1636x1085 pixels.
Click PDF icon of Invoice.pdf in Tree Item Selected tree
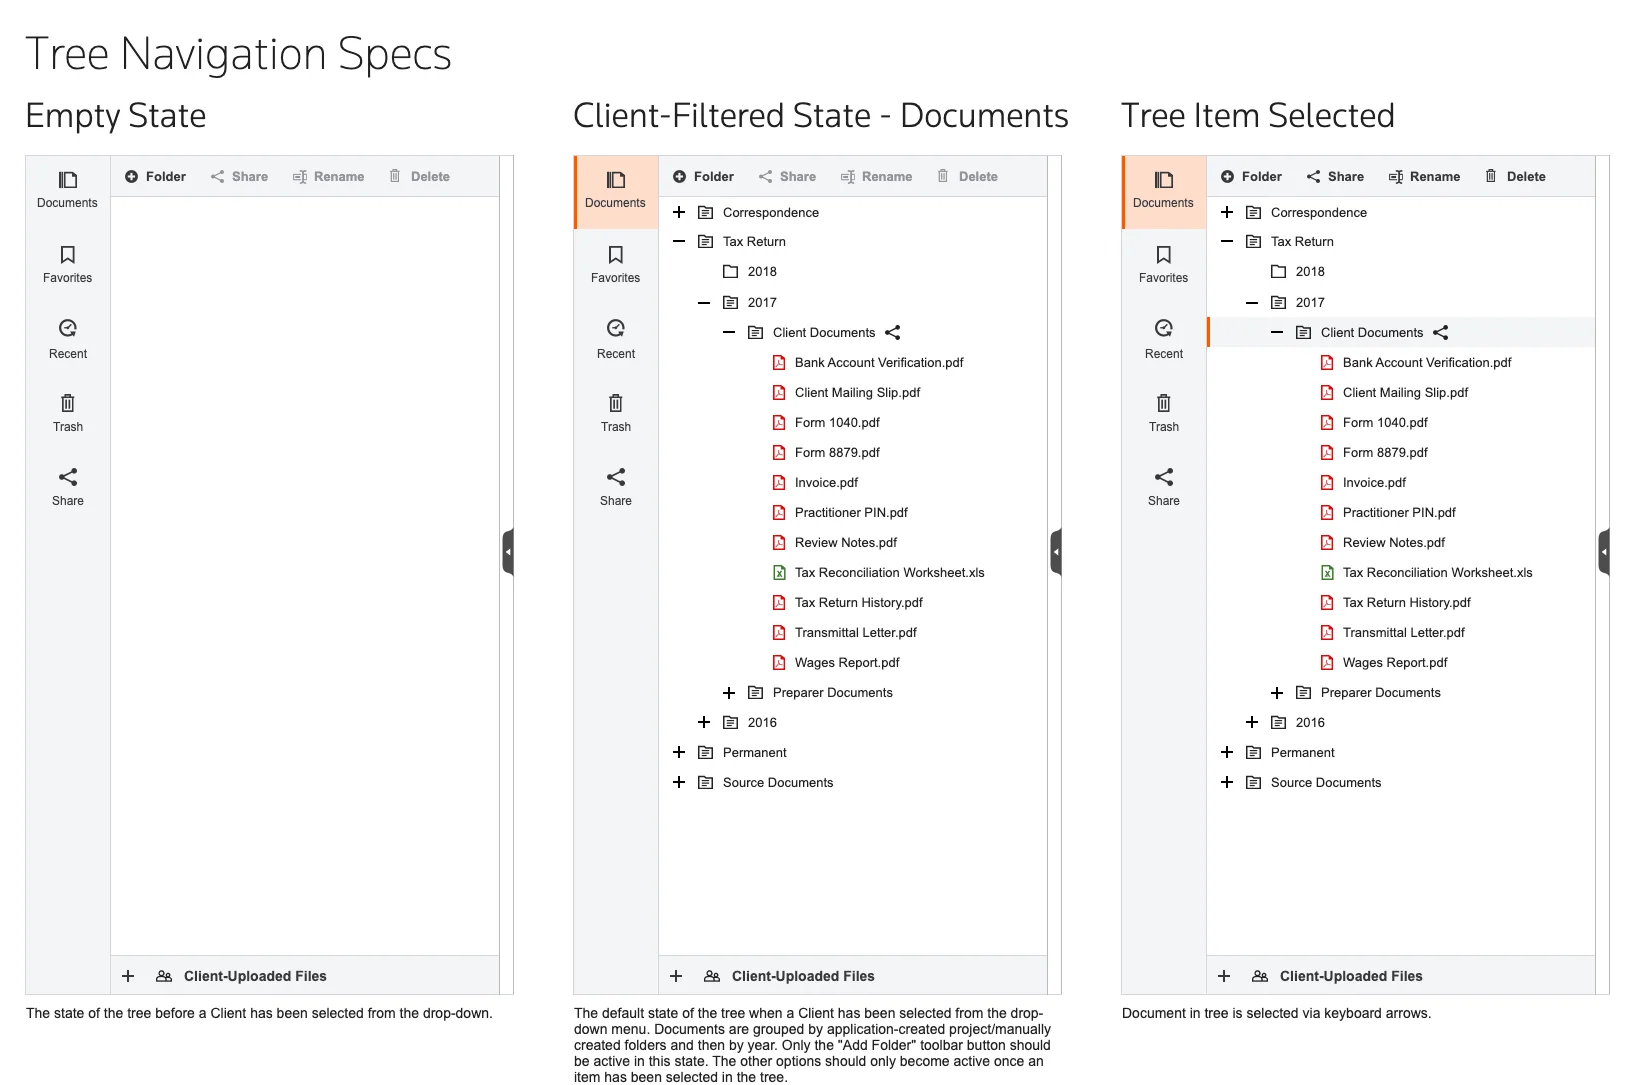(1327, 482)
